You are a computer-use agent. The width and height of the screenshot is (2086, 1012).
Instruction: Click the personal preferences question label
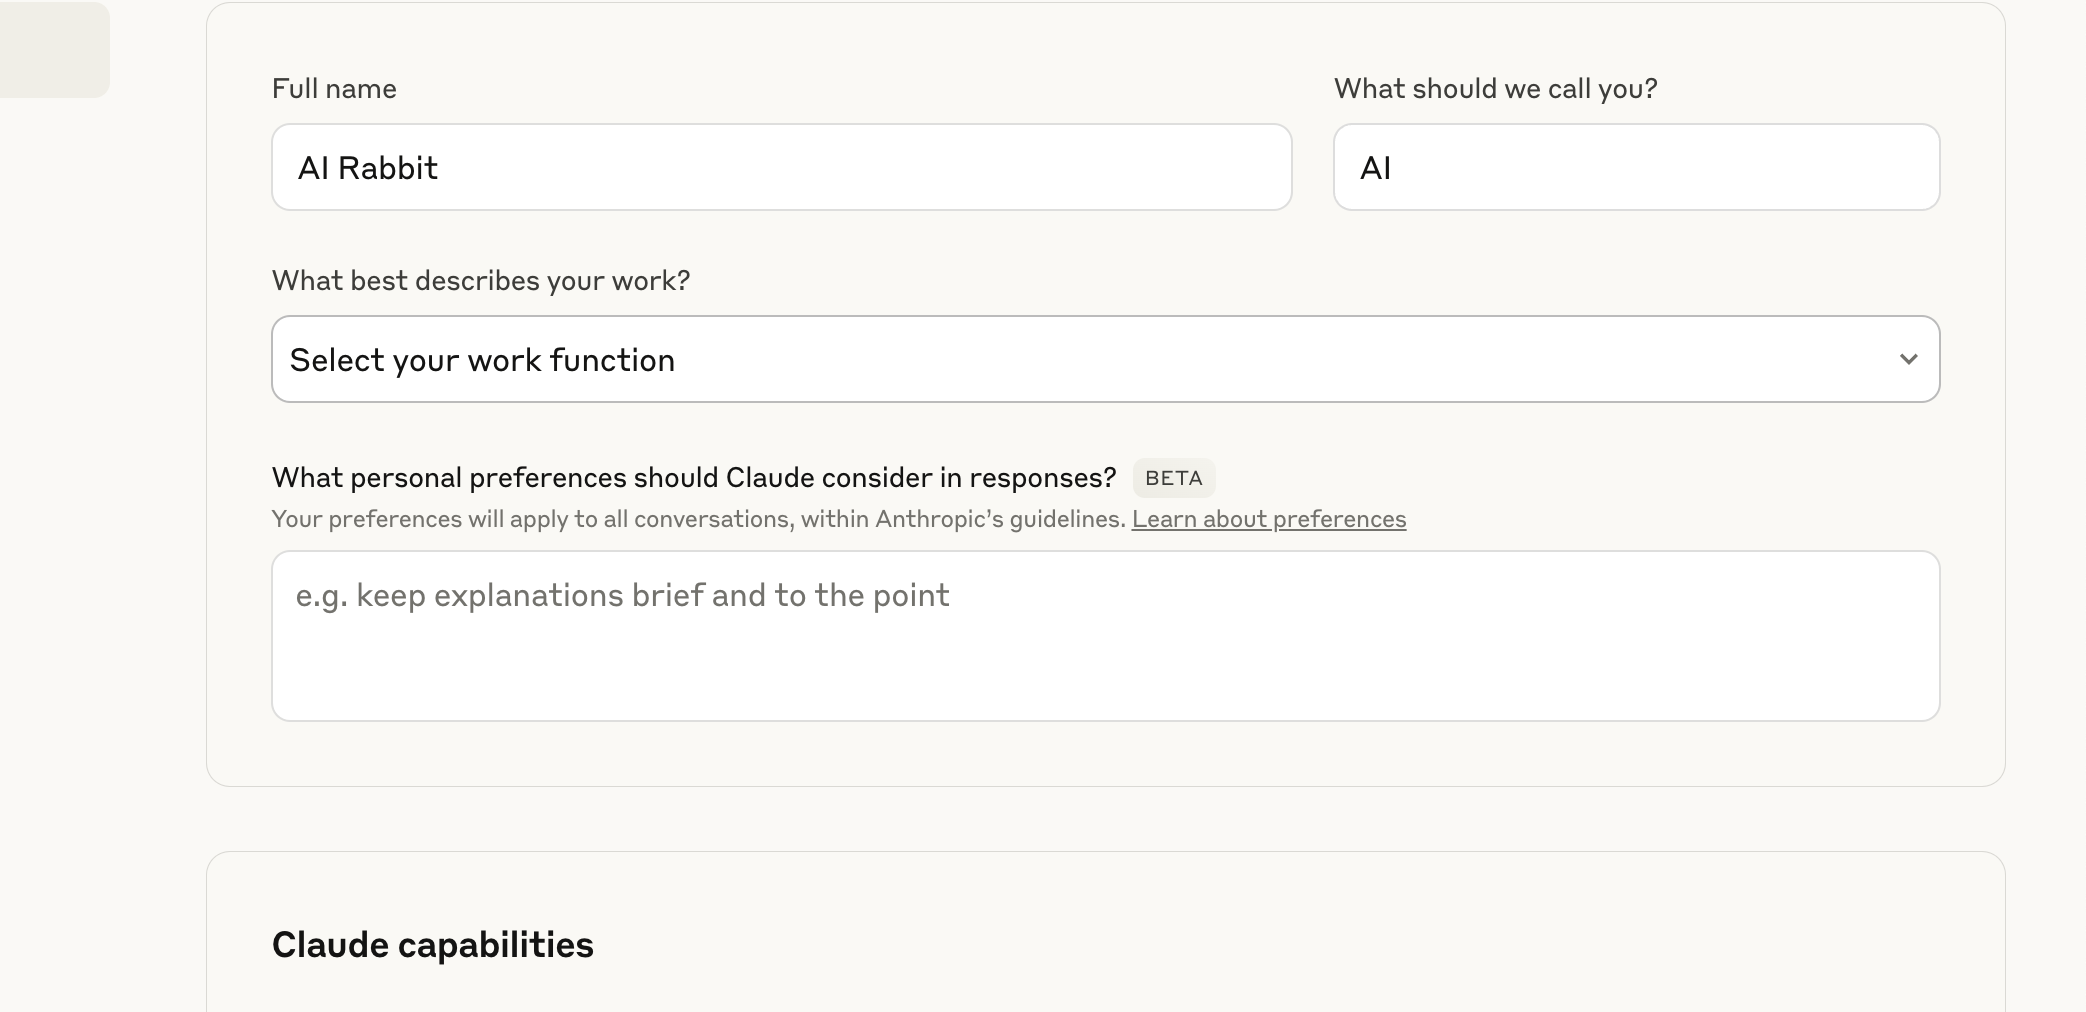693,478
